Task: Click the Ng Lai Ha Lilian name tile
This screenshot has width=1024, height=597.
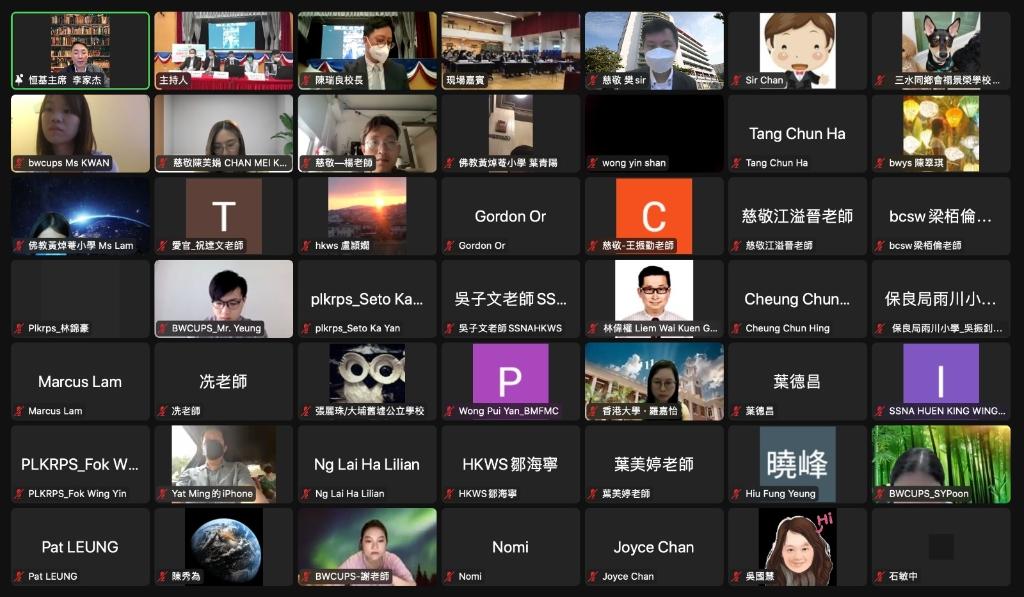Action: click(x=367, y=463)
